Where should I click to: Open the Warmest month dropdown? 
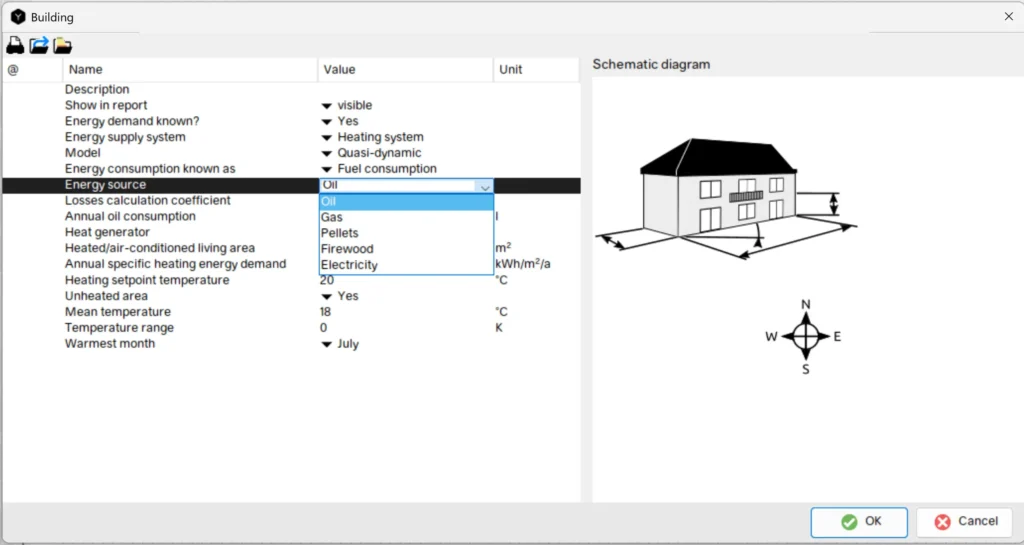pos(327,345)
